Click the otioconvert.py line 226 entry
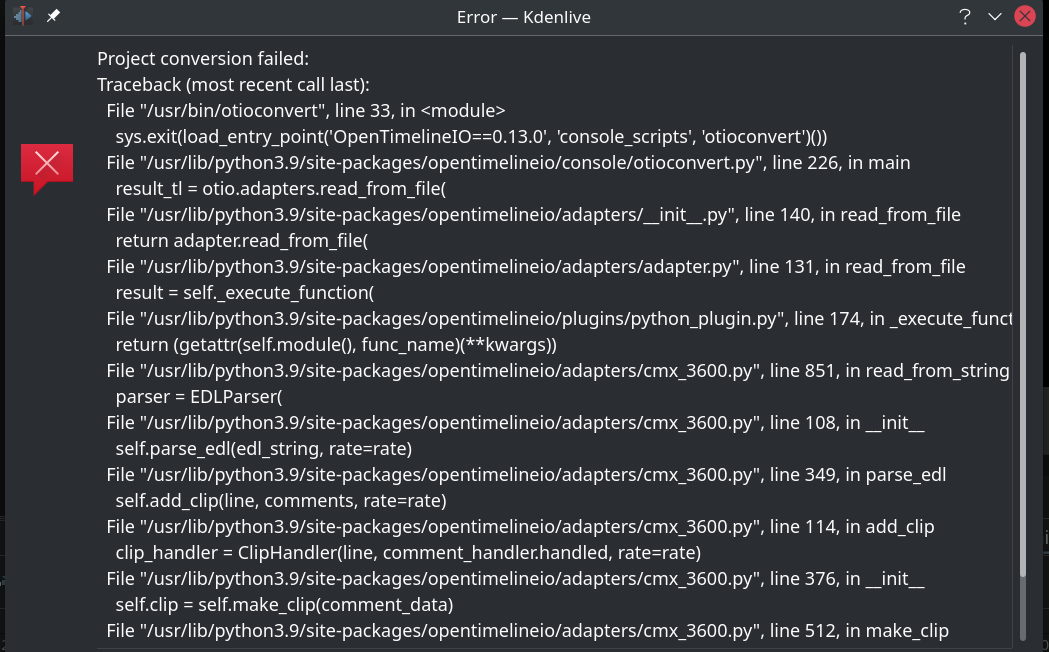 point(508,163)
